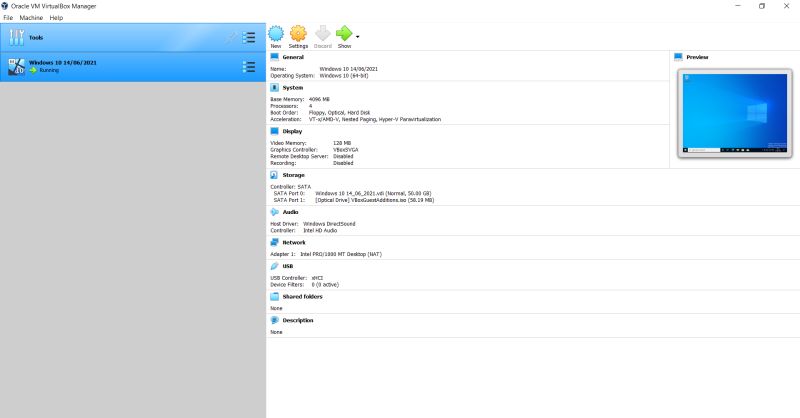Click the Discard toolbar icon
The image size is (800, 418).
[322, 34]
